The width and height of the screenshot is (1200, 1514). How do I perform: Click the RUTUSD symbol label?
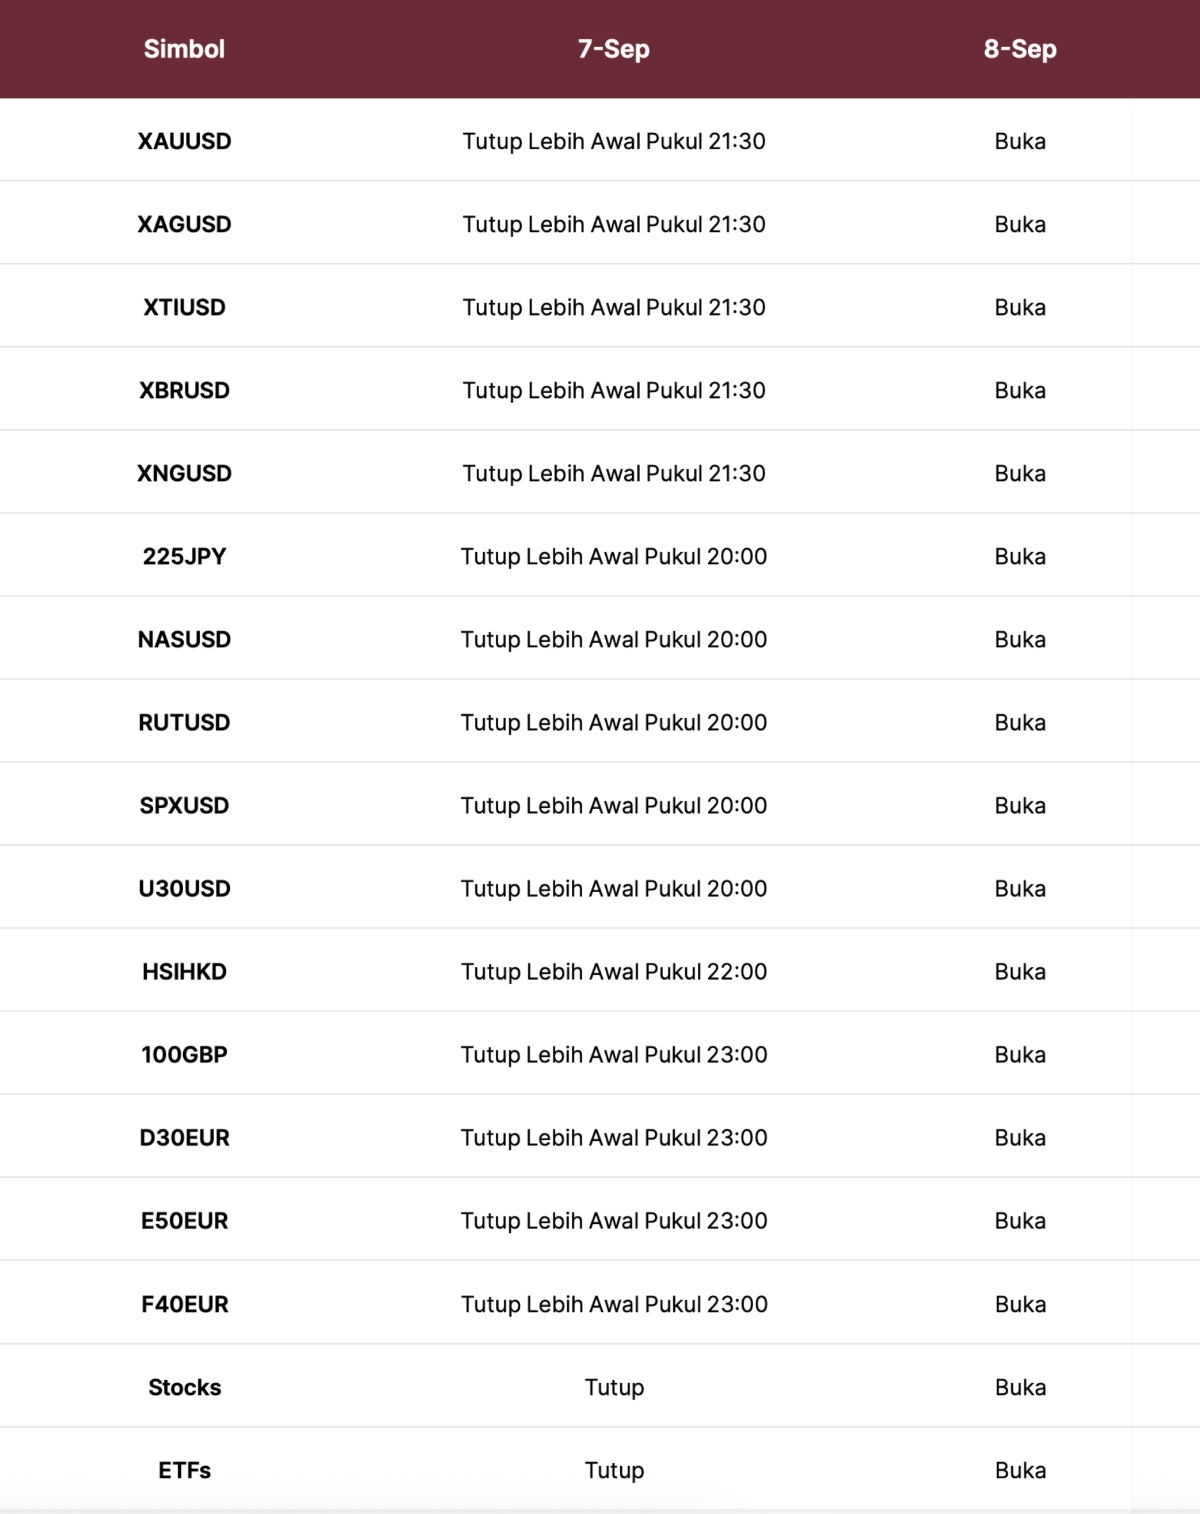[184, 722]
